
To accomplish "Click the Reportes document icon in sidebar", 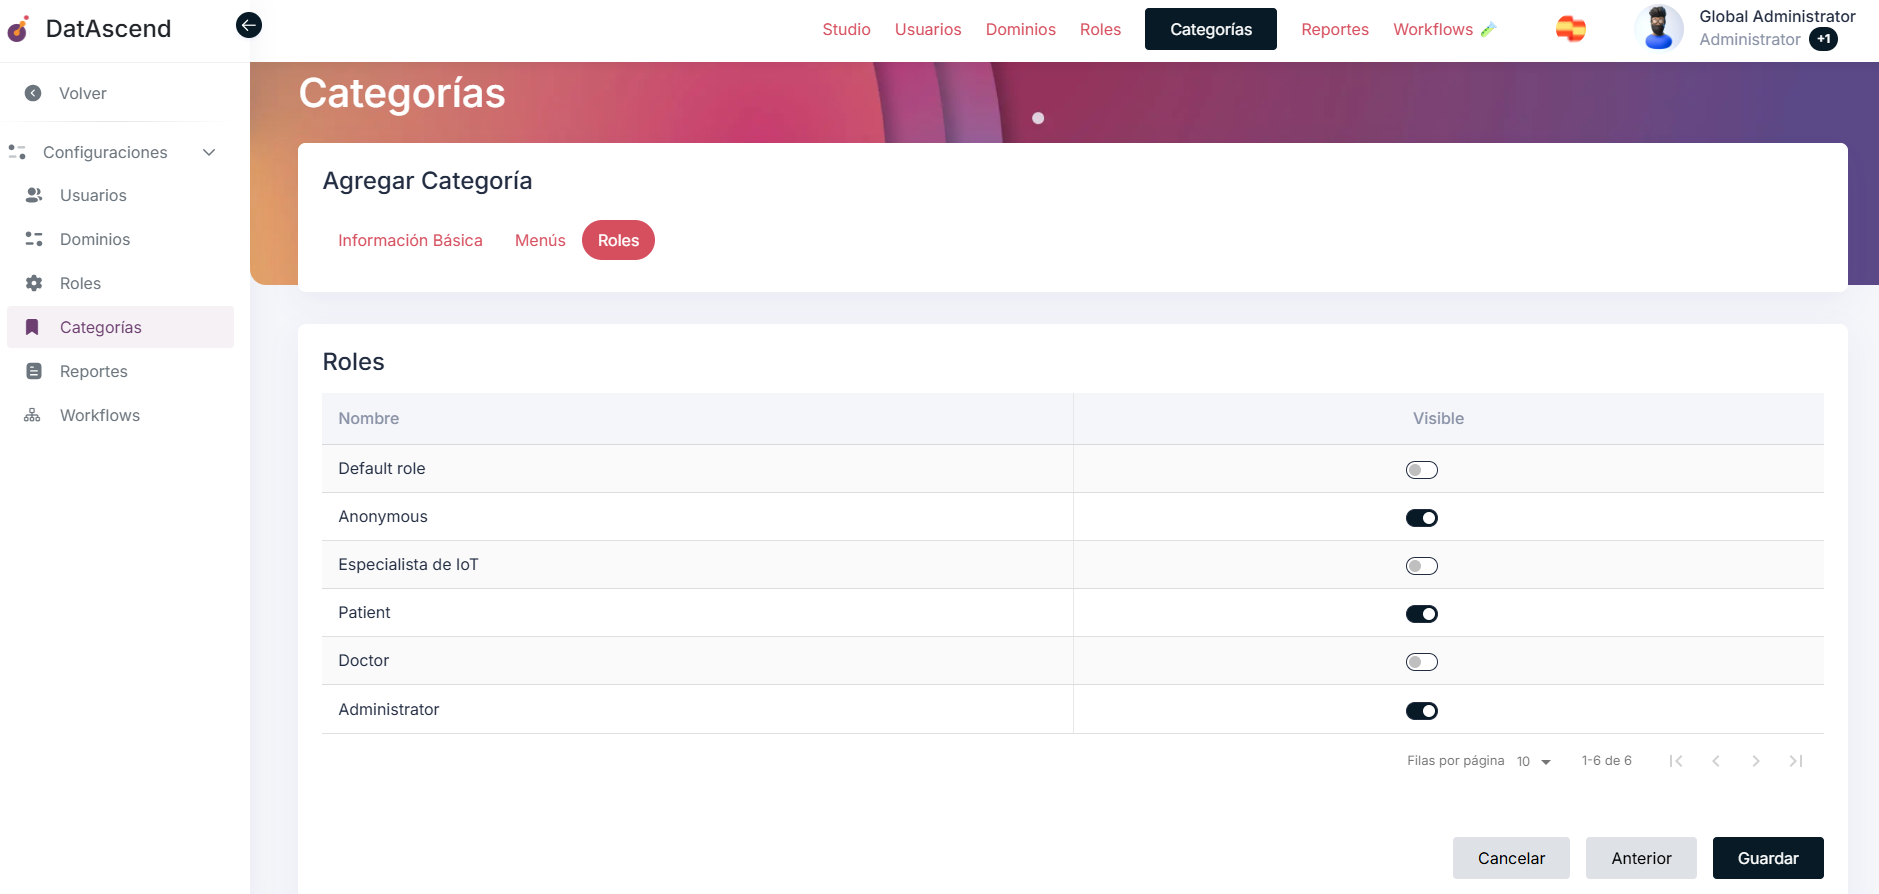I will point(34,371).
